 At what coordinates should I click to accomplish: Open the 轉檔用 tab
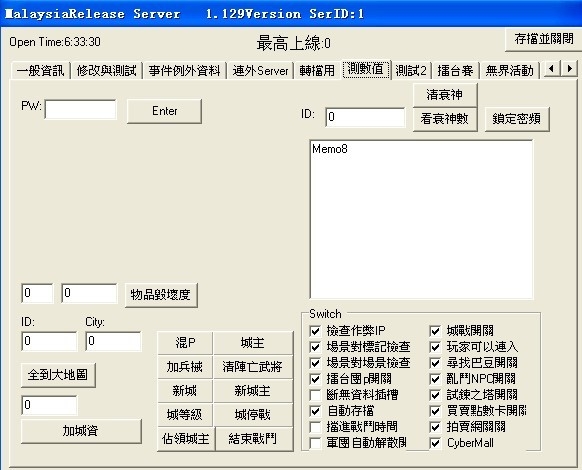click(x=317, y=71)
